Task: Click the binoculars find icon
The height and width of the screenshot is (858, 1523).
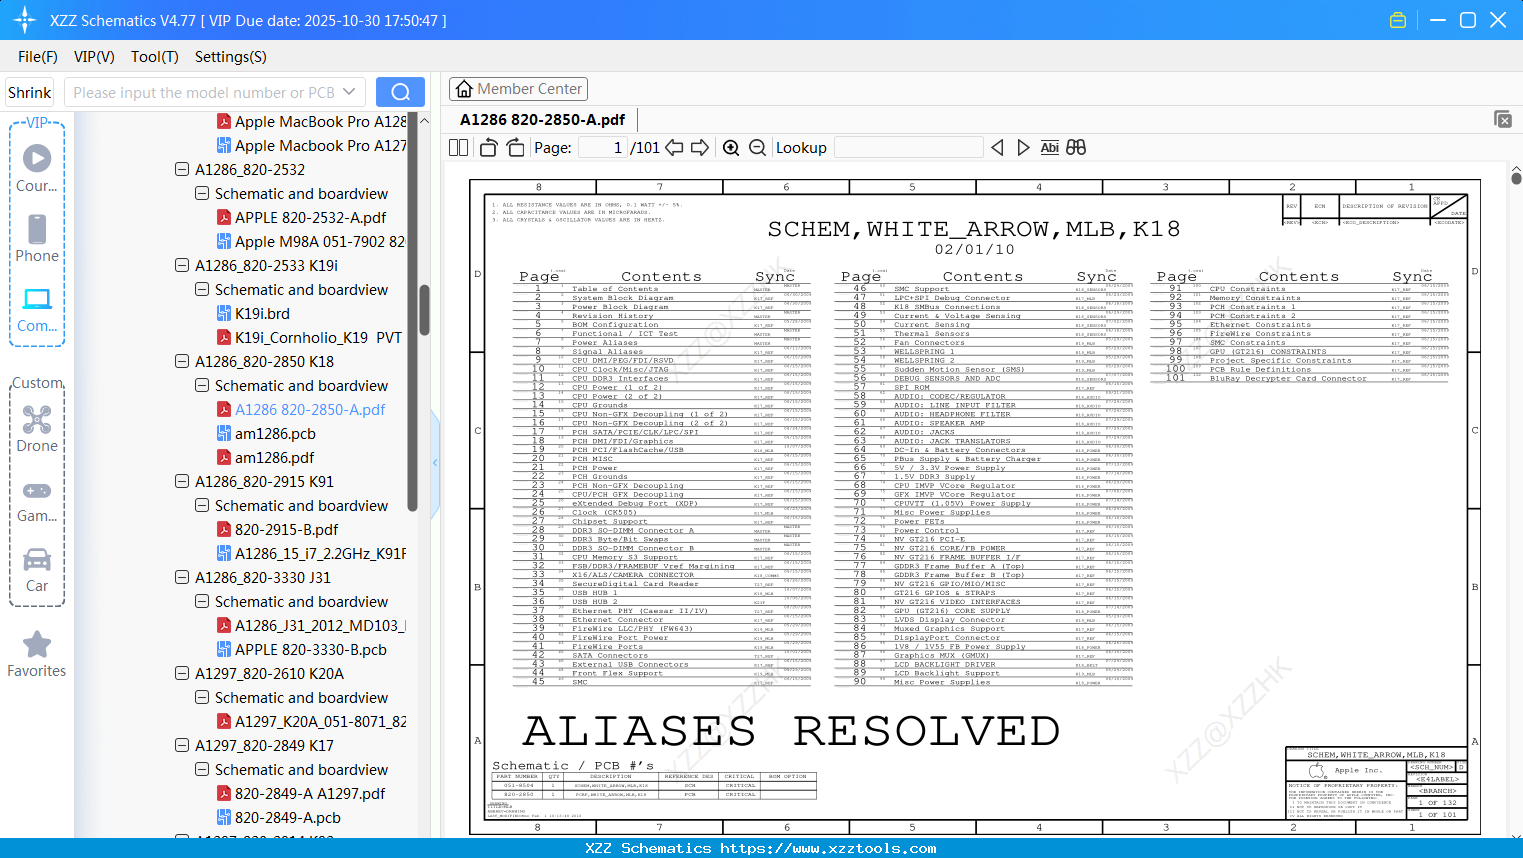Action: 1076,148
